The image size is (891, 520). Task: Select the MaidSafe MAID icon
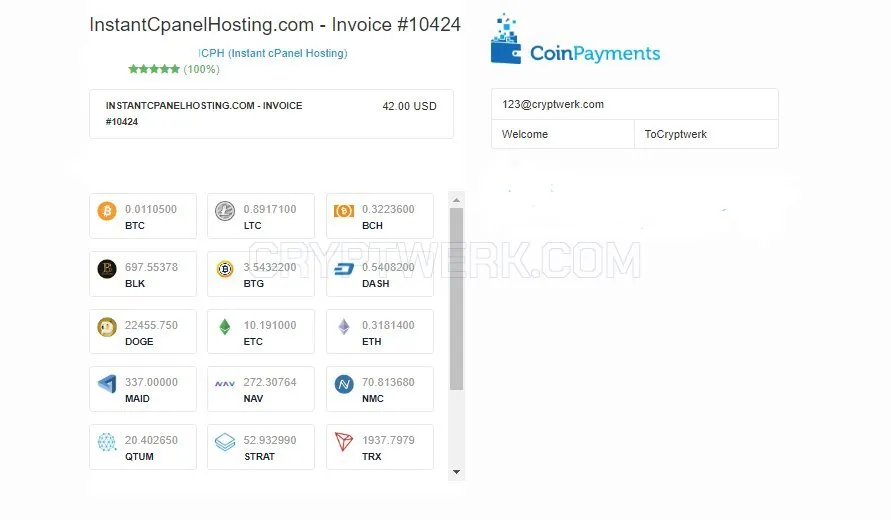click(107, 384)
